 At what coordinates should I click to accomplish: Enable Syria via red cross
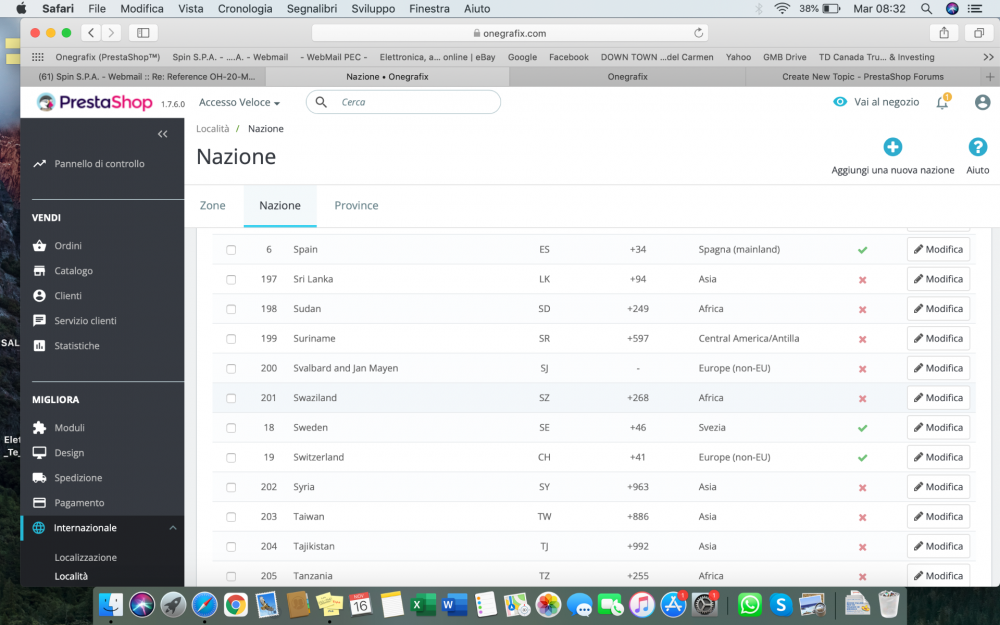(x=862, y=487)
